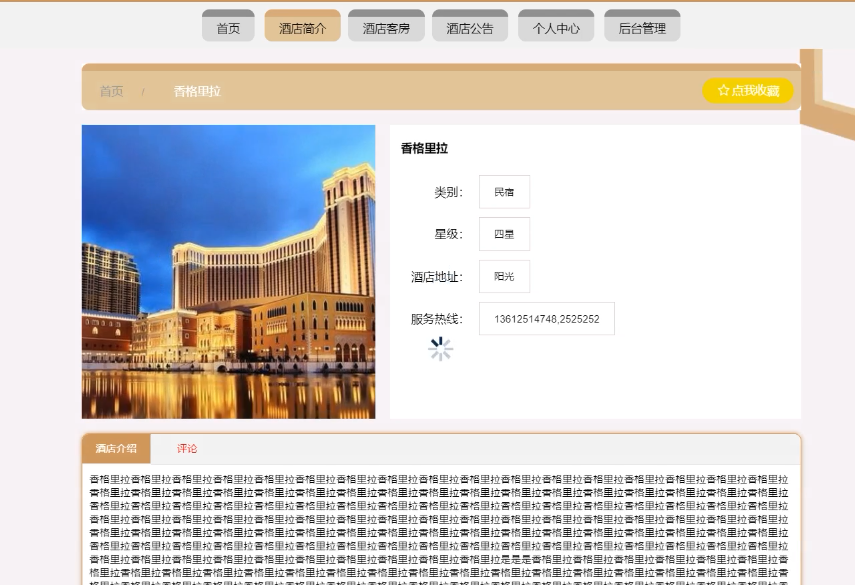855x585 pixels.
Task: Click inside the hotel description text area
Action: pyautogui.click(x=440, y=520)
